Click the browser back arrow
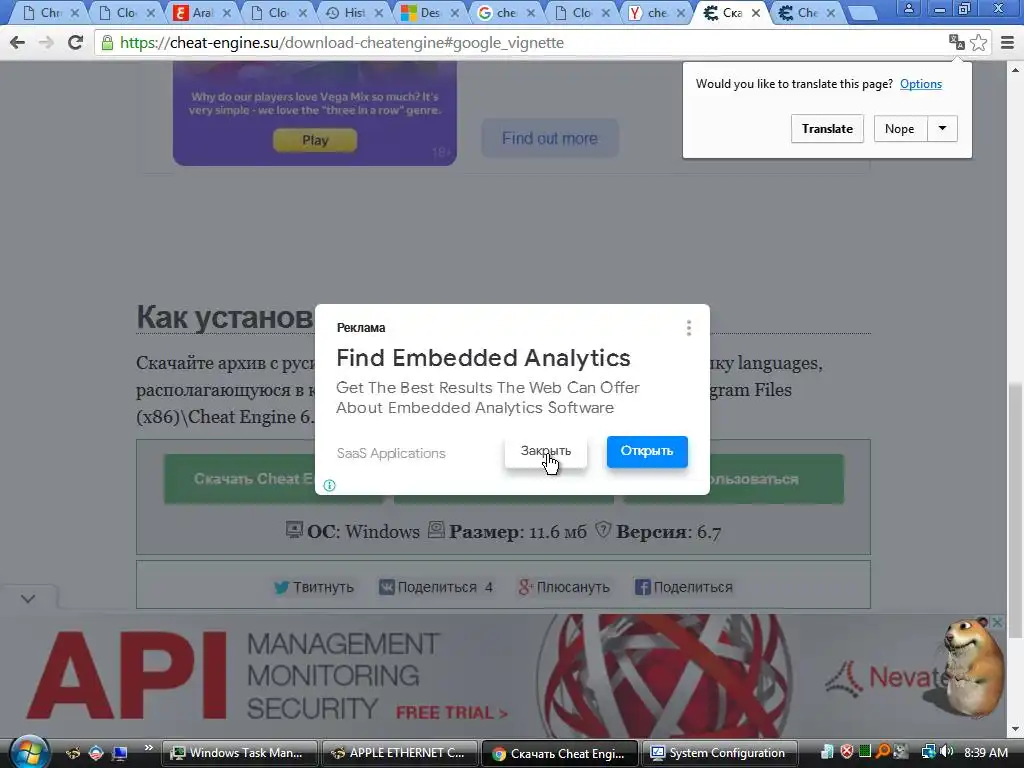The image size is (1024, 768). click(x=18, y=43)
